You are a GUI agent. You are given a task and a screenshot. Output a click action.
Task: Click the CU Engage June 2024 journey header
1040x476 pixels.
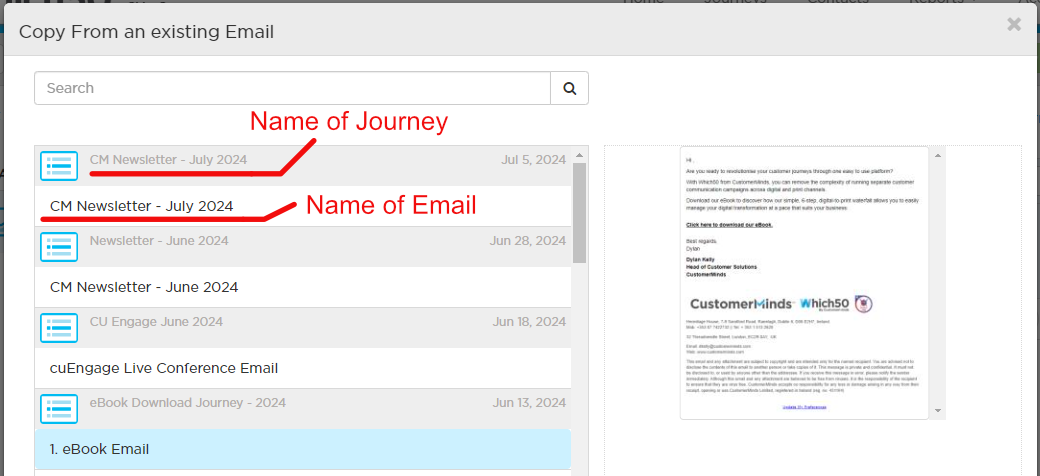coord(303,327)
